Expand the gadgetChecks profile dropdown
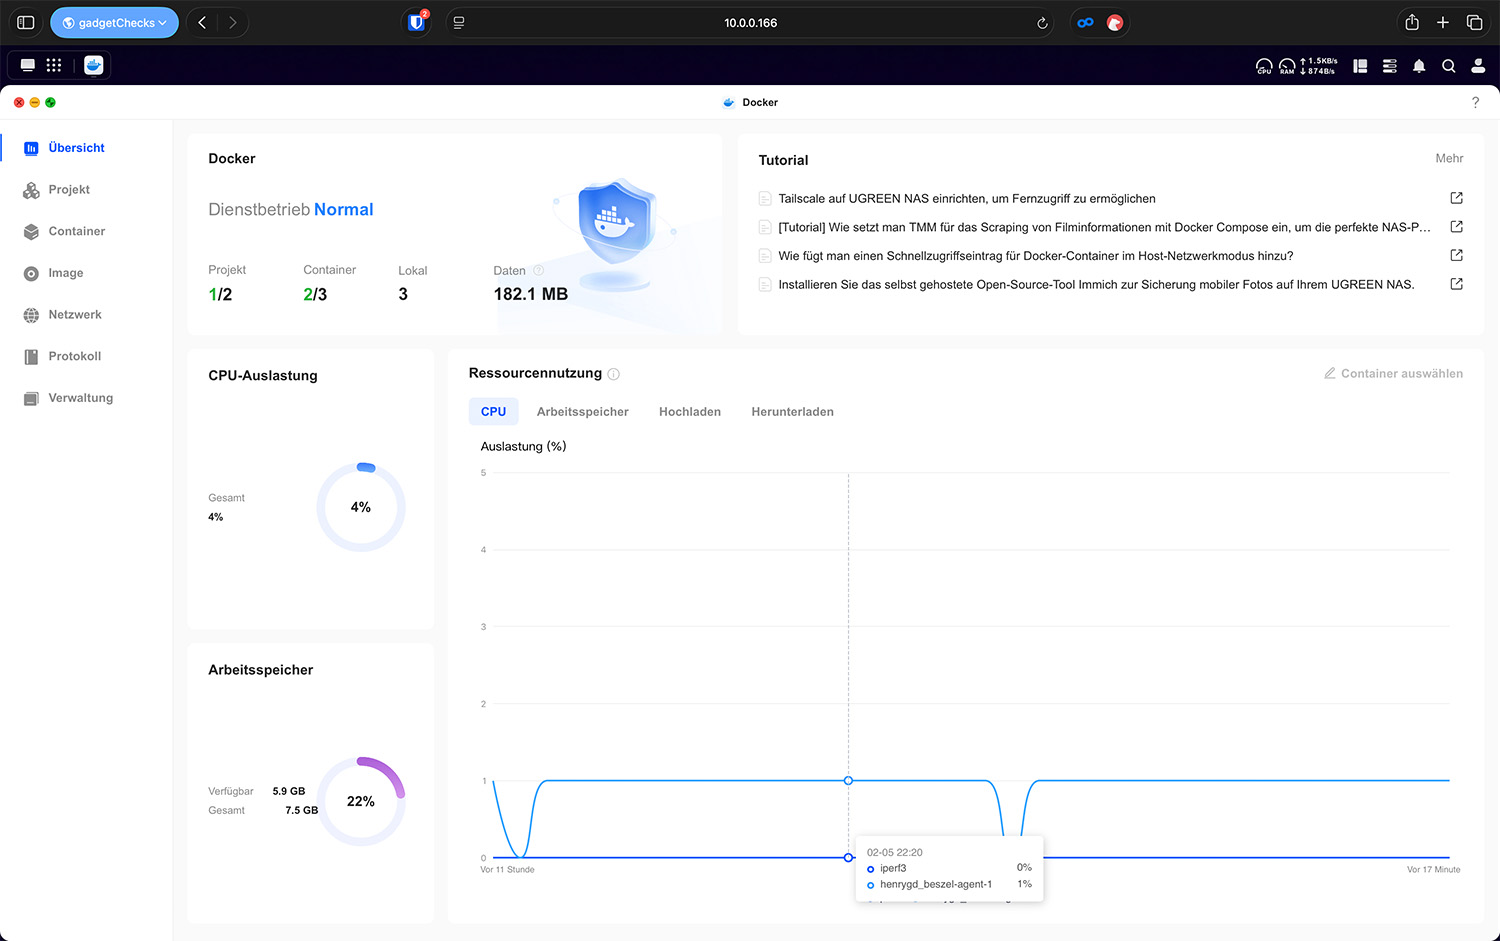Screen dimensions: 1500x941 point(114,22)
